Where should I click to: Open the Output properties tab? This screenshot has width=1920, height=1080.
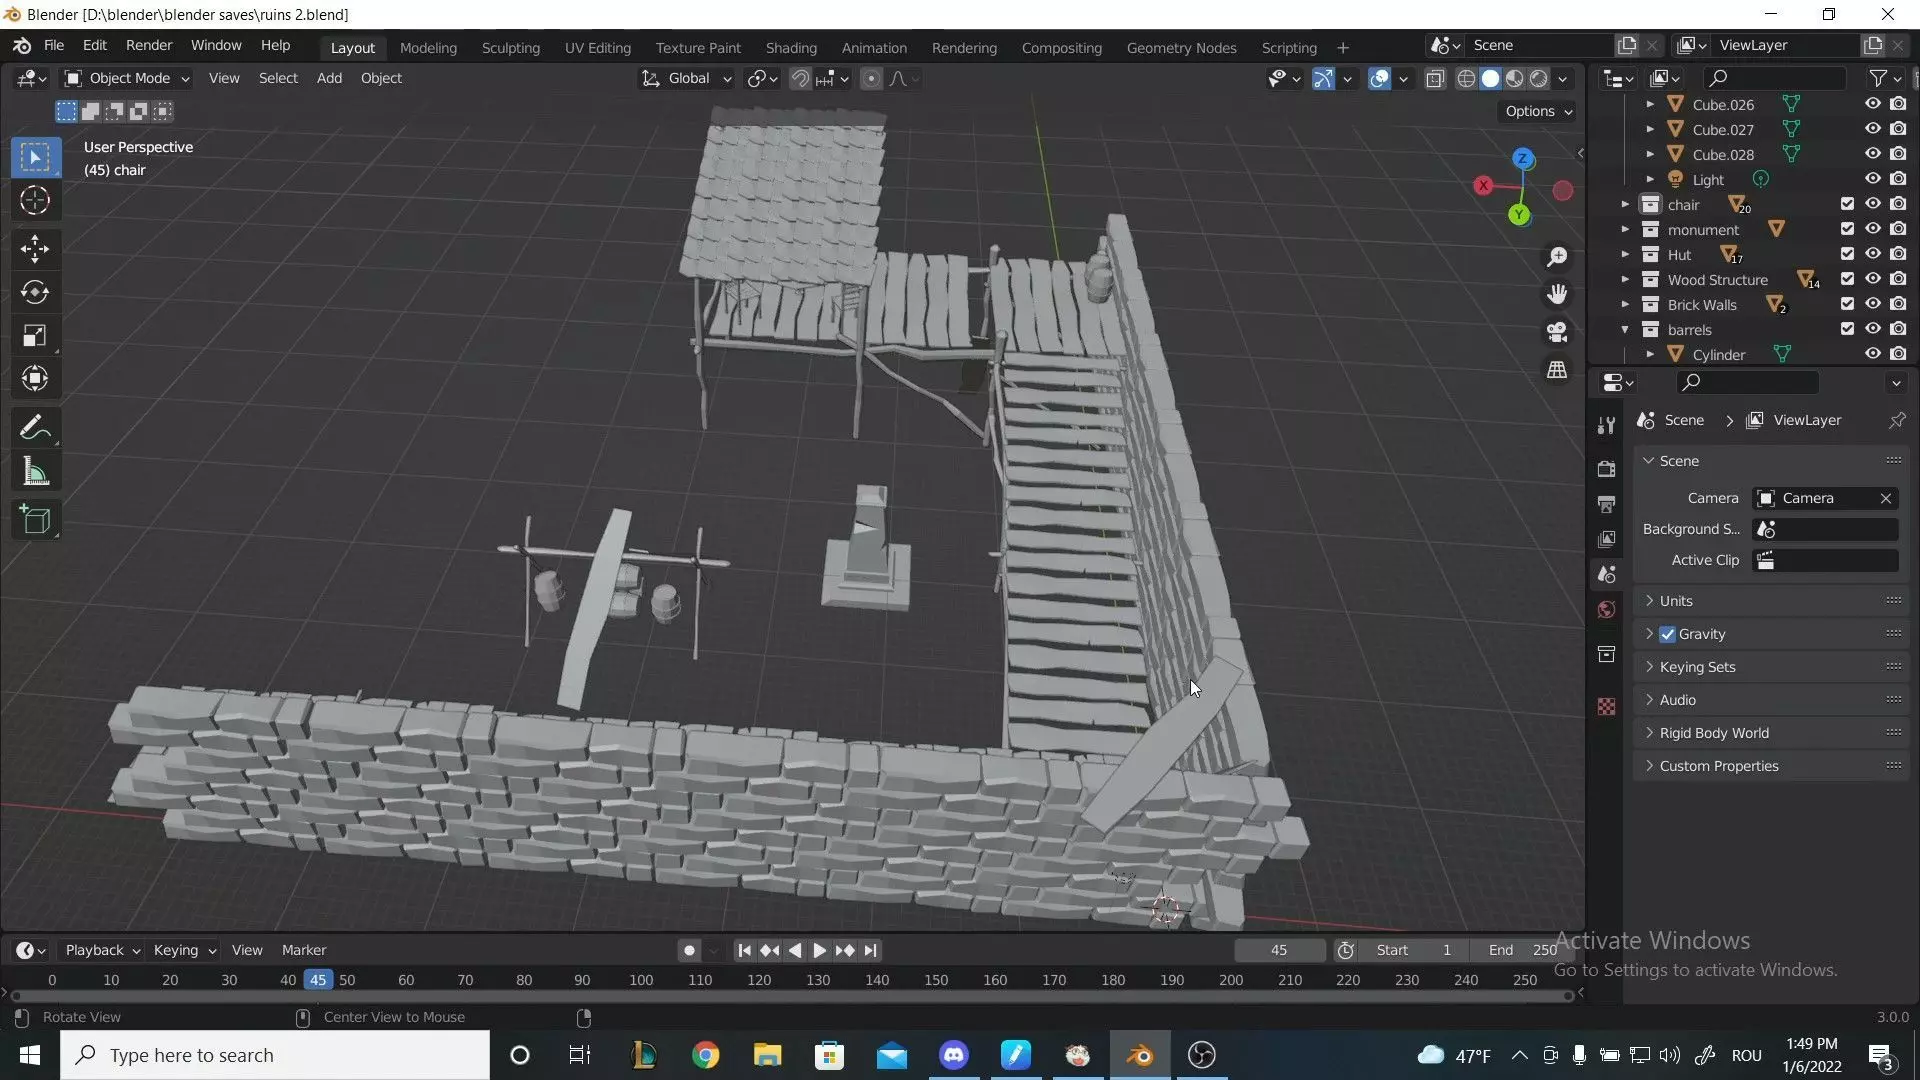click(x=1606, y=504)
